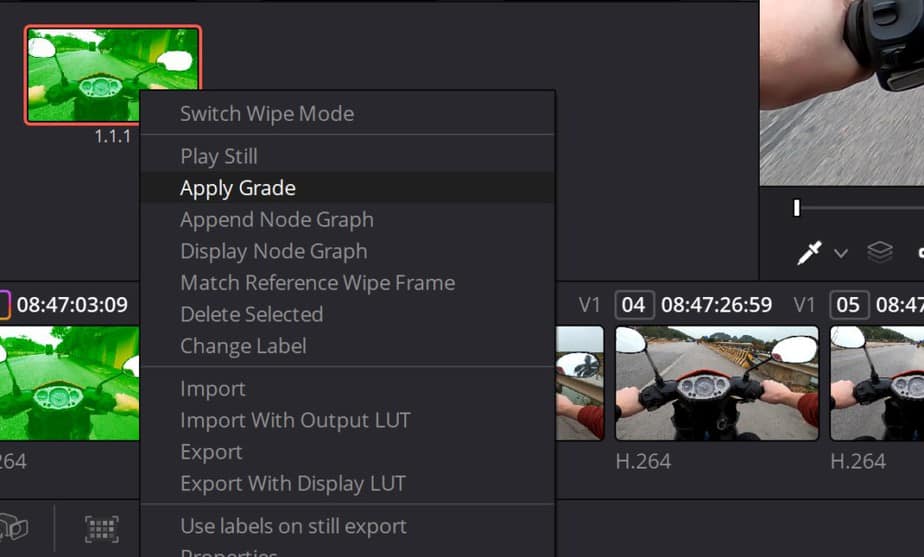Click Match Reference Wipe Frame

point(348,283)
